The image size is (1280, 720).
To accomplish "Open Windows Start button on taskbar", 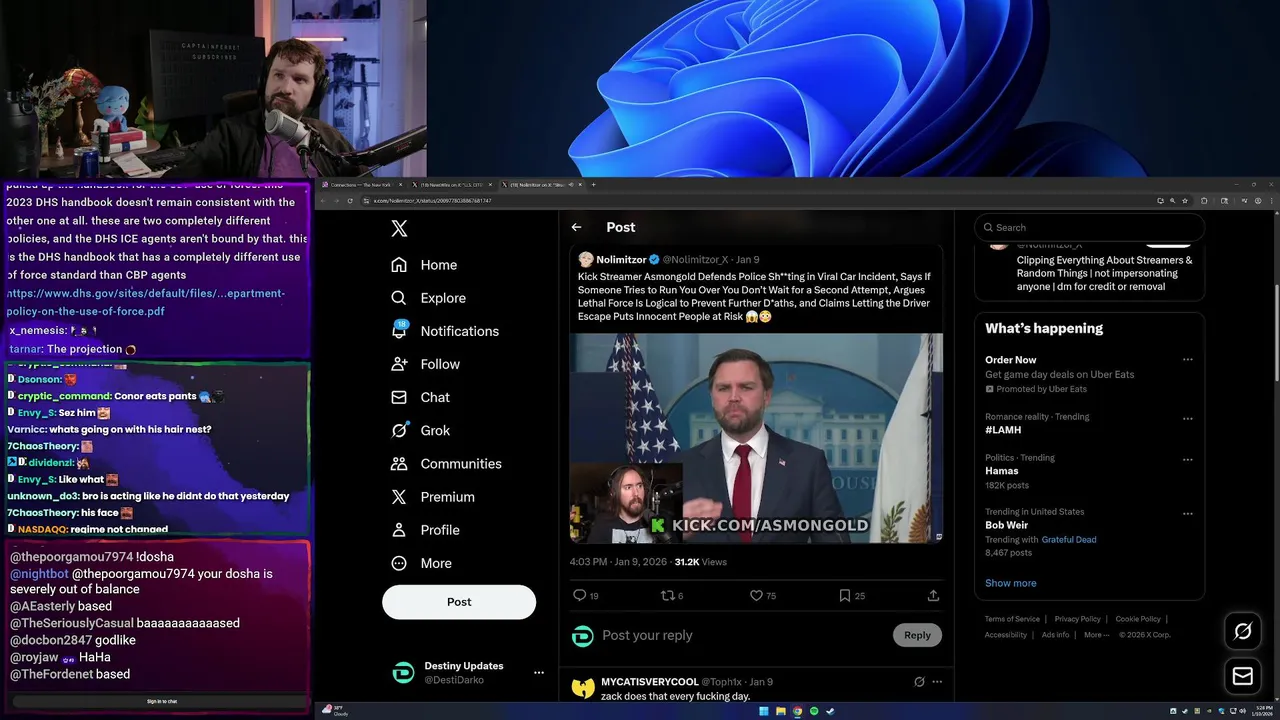I will 764,711.
